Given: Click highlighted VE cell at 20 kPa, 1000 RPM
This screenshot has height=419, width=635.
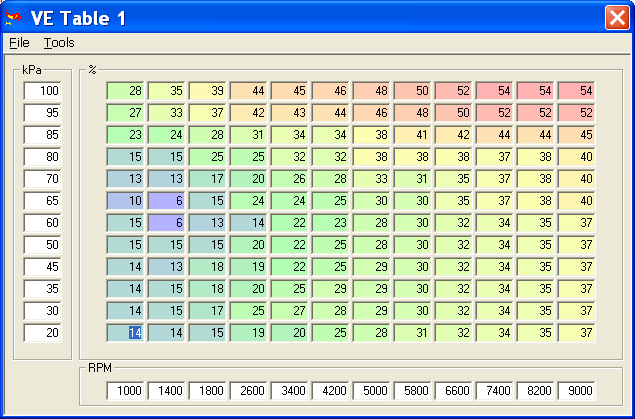Looking at the screenshot, I should [x=127, y=333].
